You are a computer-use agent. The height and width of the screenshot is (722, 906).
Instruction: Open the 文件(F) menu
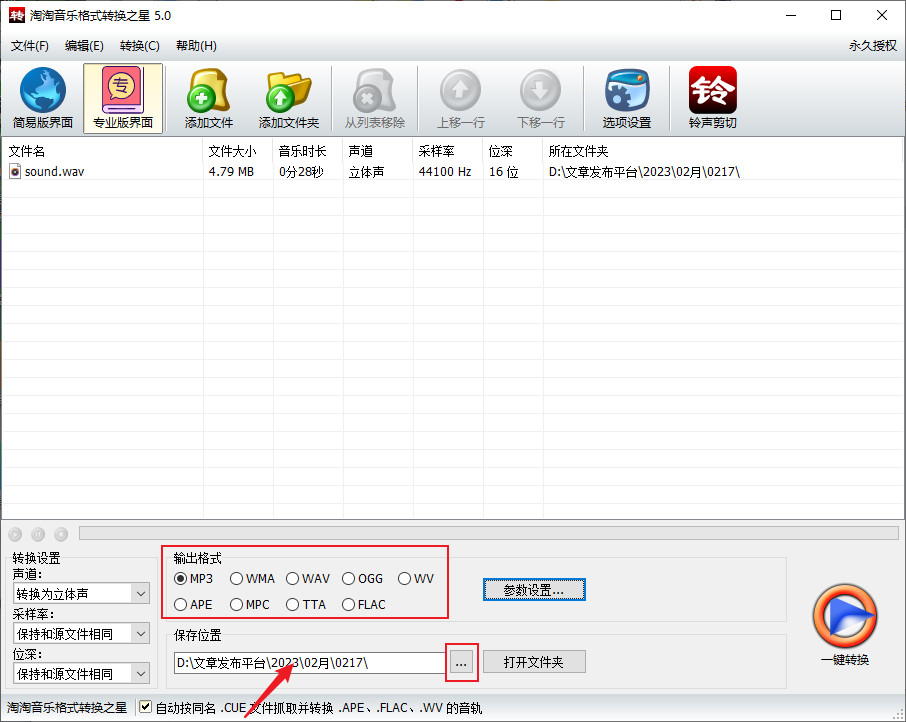click(29, 46)
